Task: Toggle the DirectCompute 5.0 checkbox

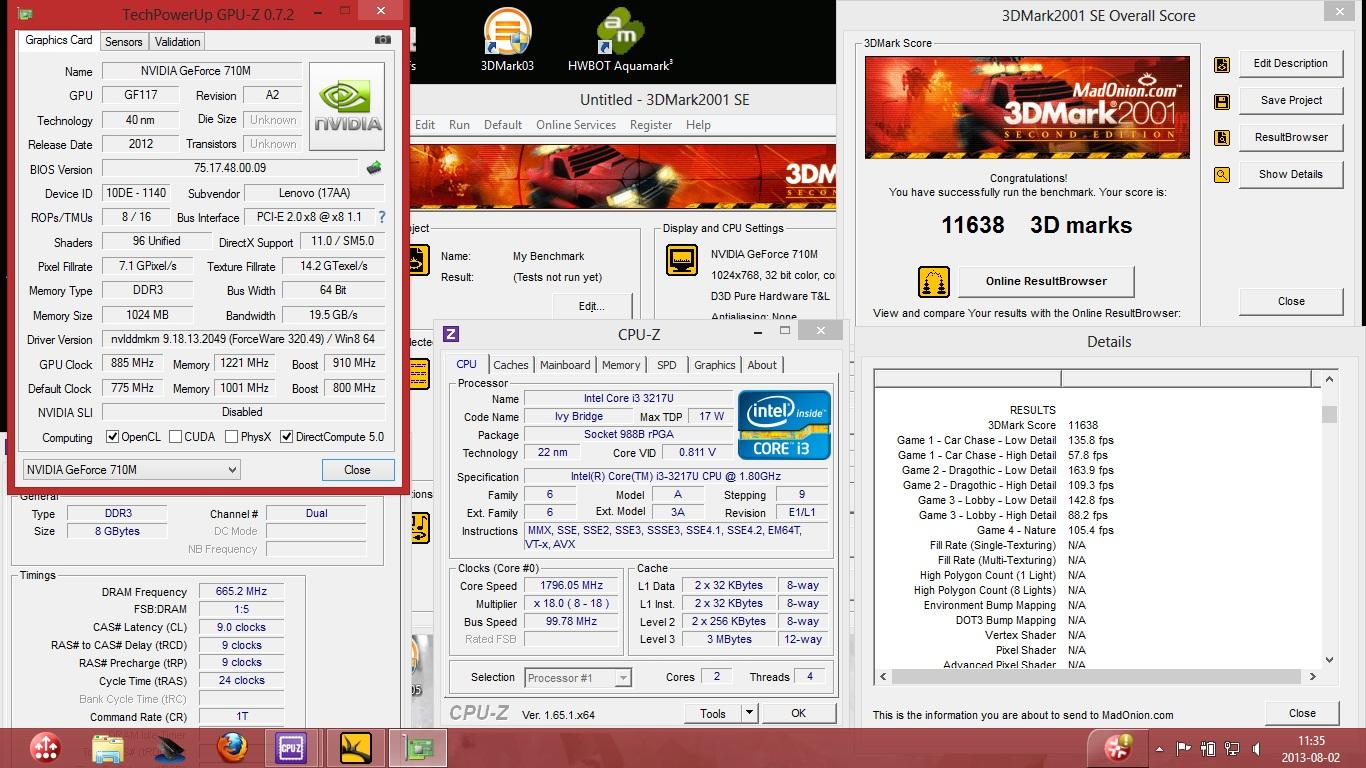Action: [287, 437]
